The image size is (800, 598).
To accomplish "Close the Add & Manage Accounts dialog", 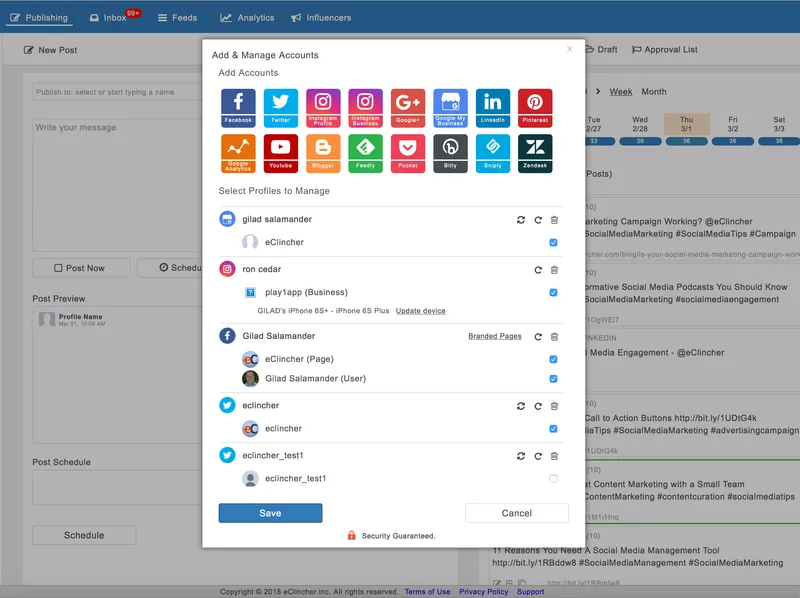I will click(569, 49).
